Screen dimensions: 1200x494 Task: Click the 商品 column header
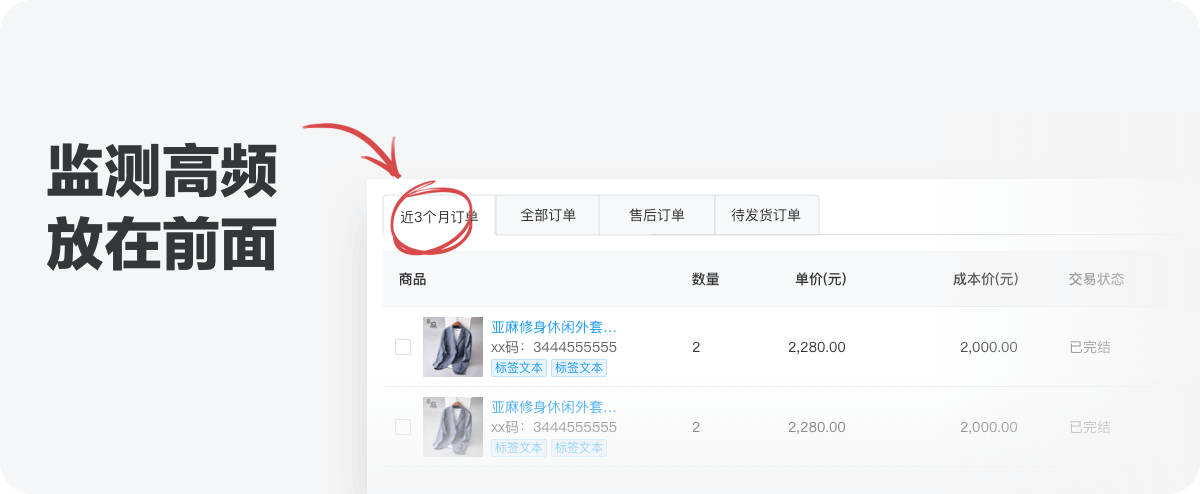412,279
